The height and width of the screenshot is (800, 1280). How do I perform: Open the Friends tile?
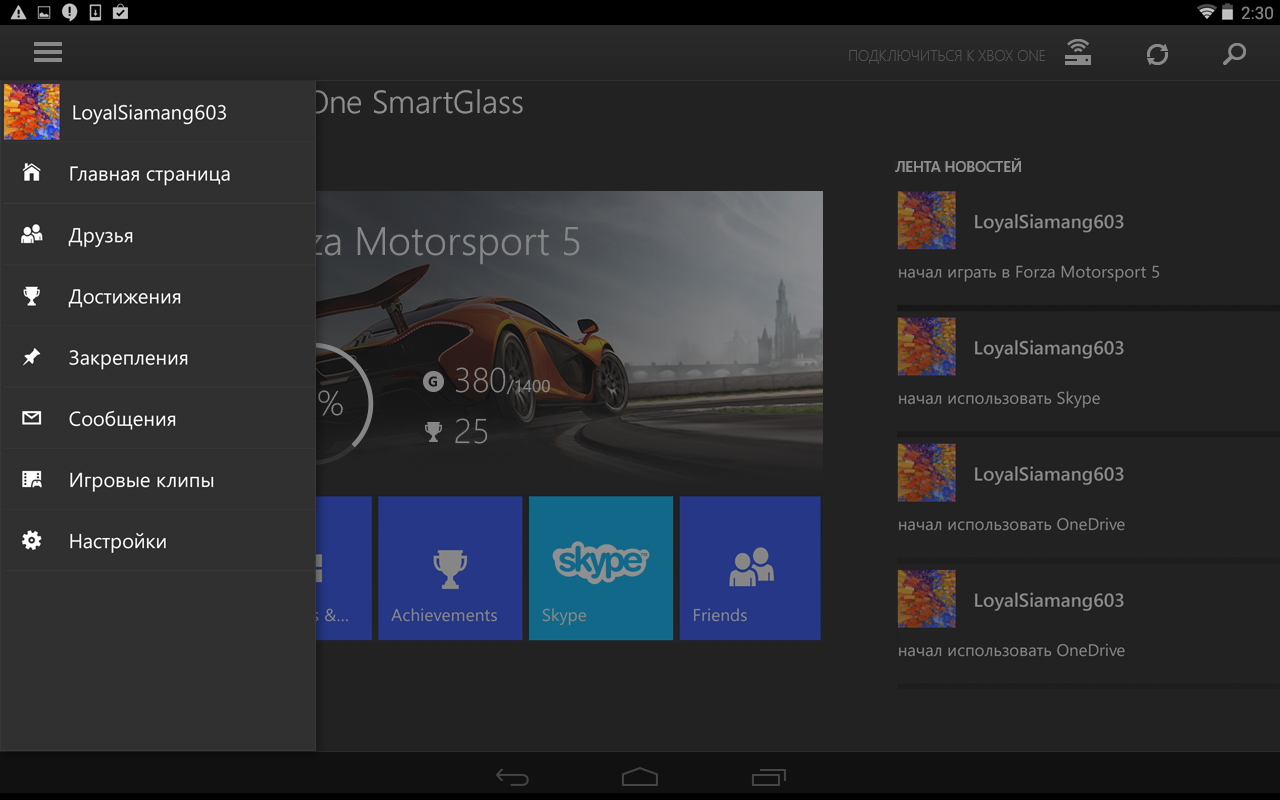tap(750, 567)
